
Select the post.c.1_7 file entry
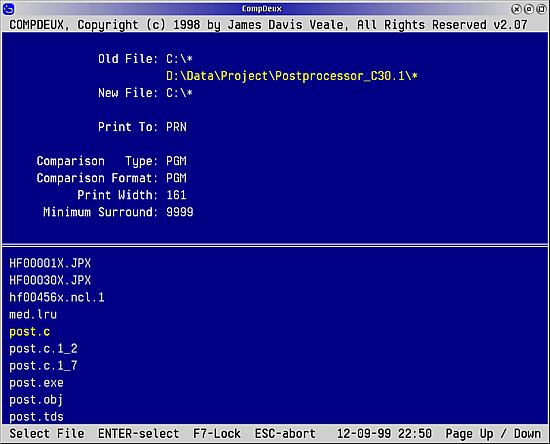point(43,365)
